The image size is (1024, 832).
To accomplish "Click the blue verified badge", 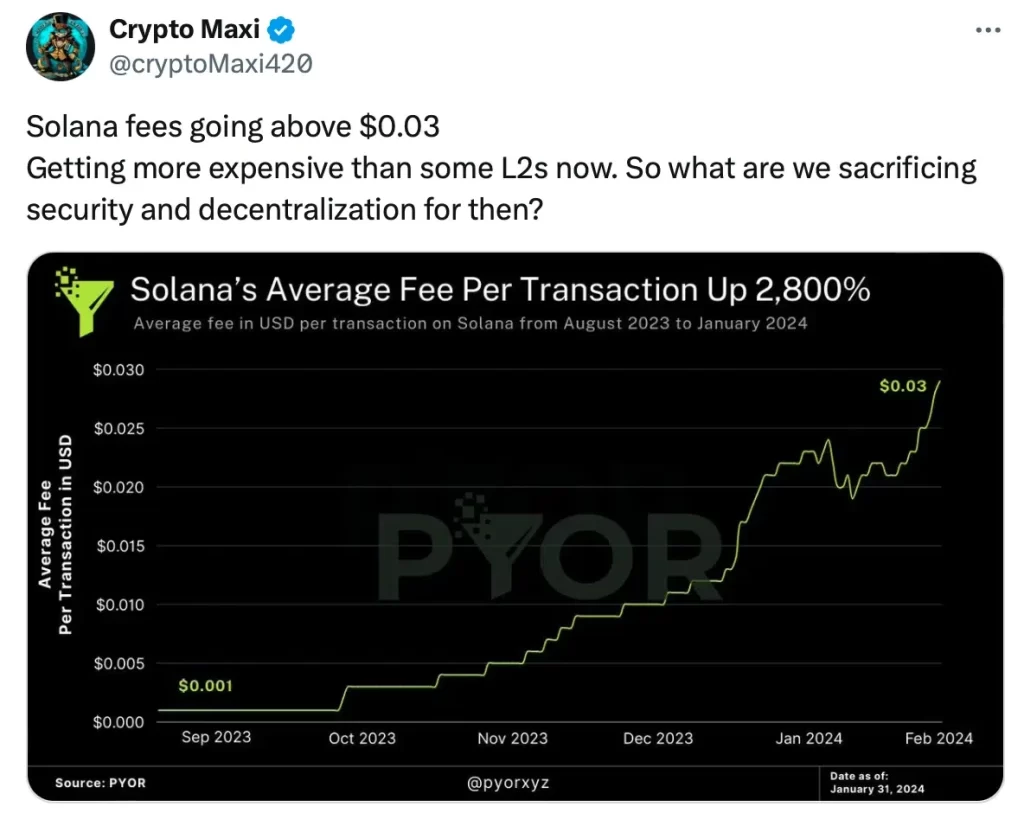I will (283, 30).
